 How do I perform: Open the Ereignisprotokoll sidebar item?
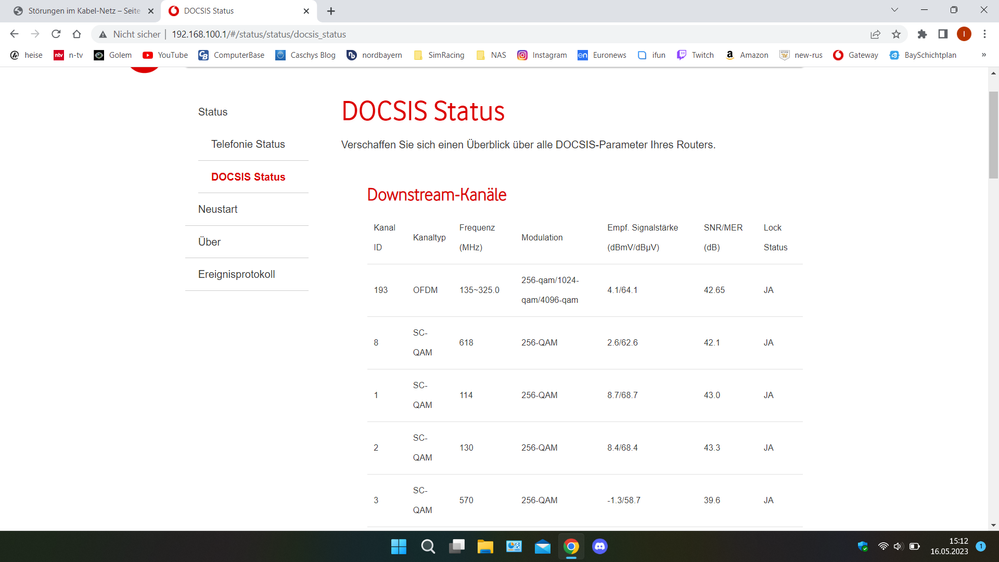point(236,275)
